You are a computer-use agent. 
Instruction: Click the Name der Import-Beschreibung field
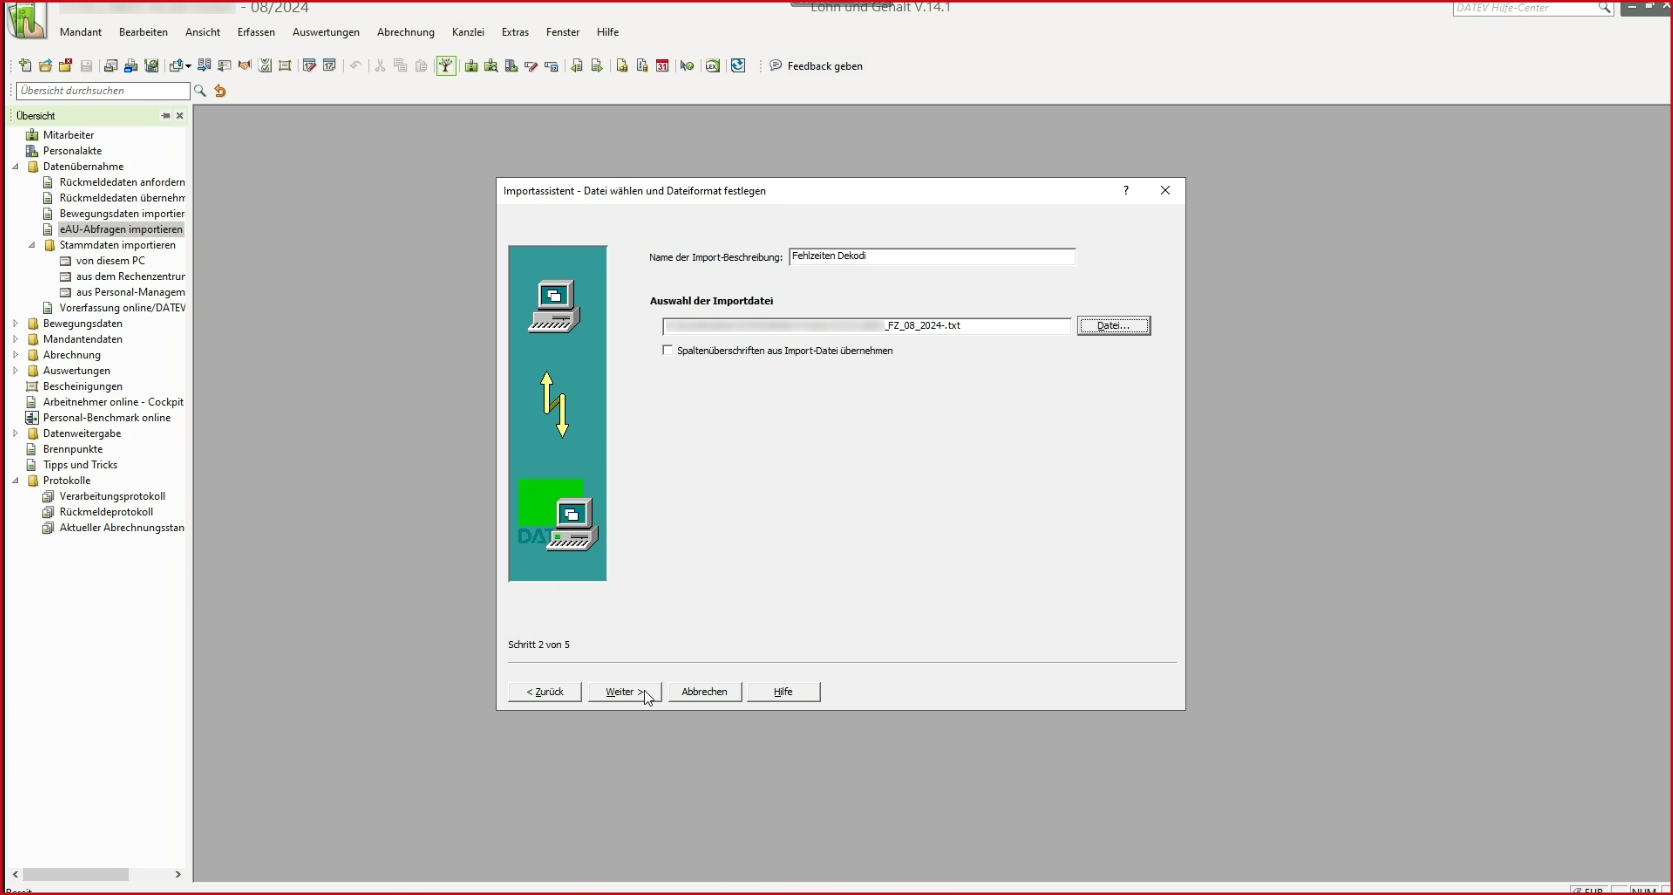pyautogui.click(x=931, y=257)
